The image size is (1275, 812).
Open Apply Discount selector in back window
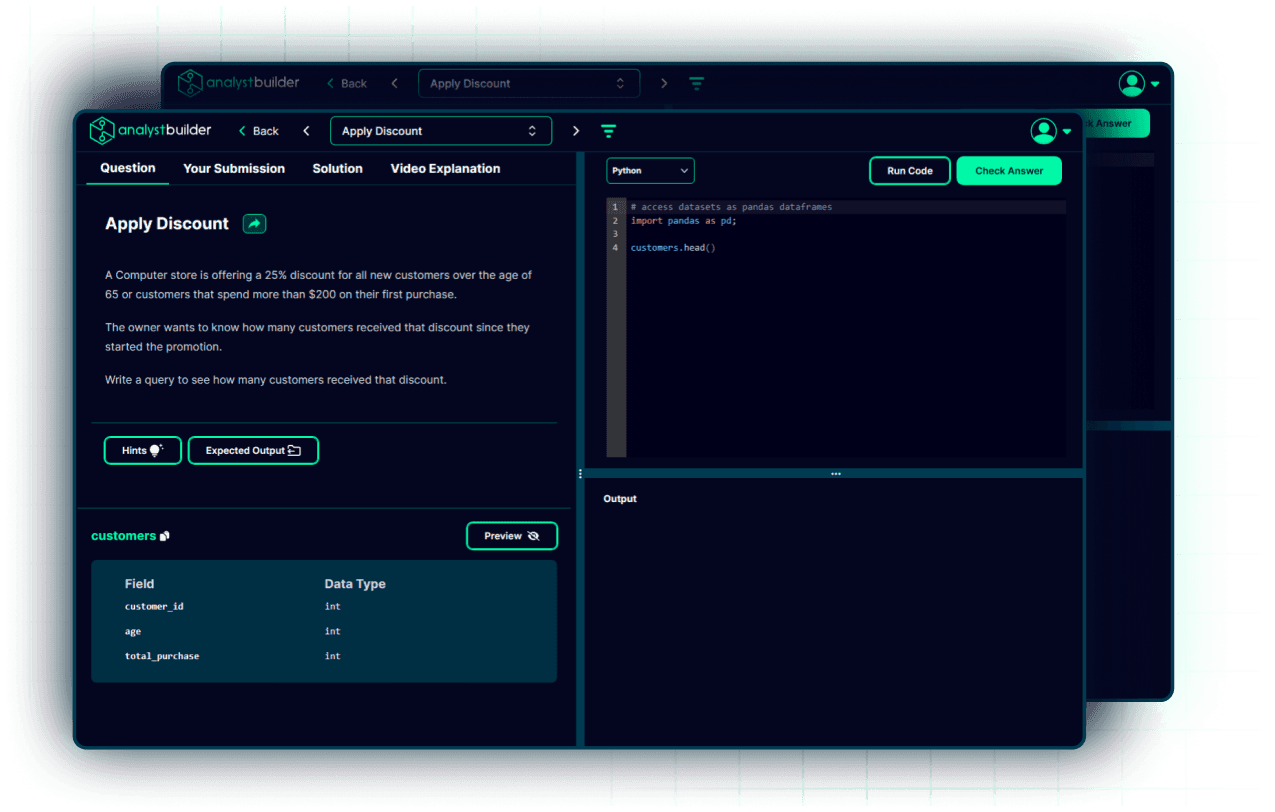click(529, 84)
